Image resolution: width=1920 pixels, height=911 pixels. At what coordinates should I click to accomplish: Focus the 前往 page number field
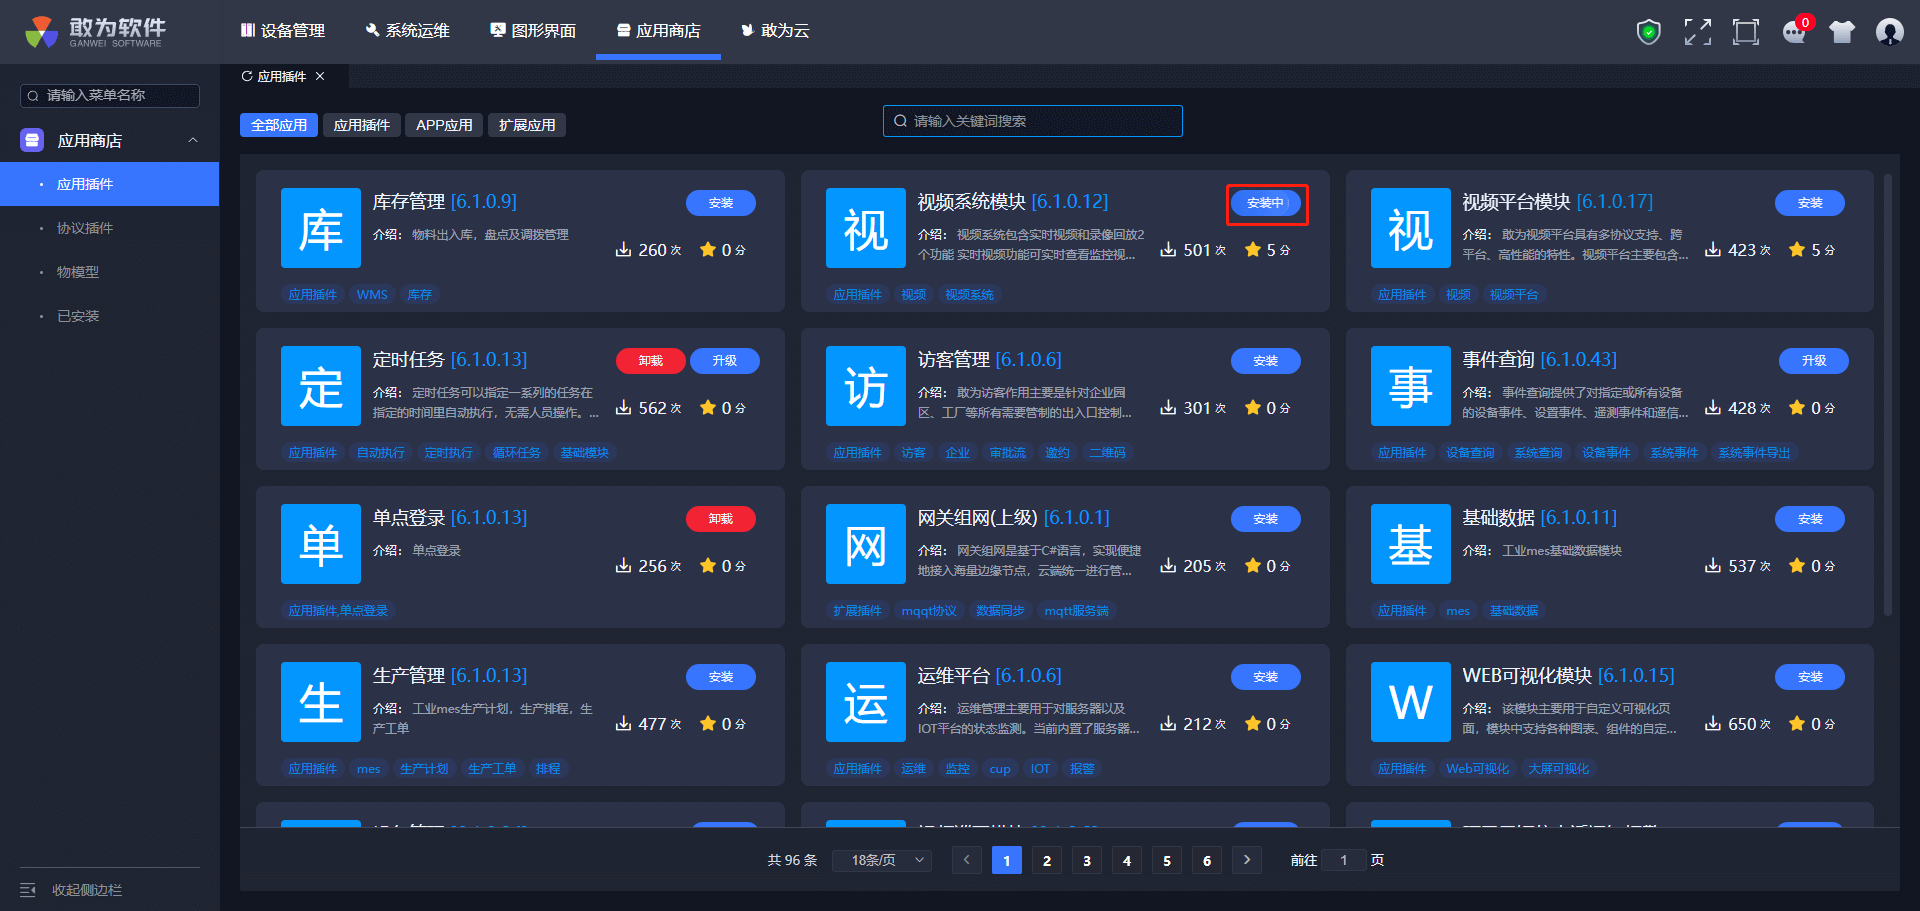(1344, 860)
